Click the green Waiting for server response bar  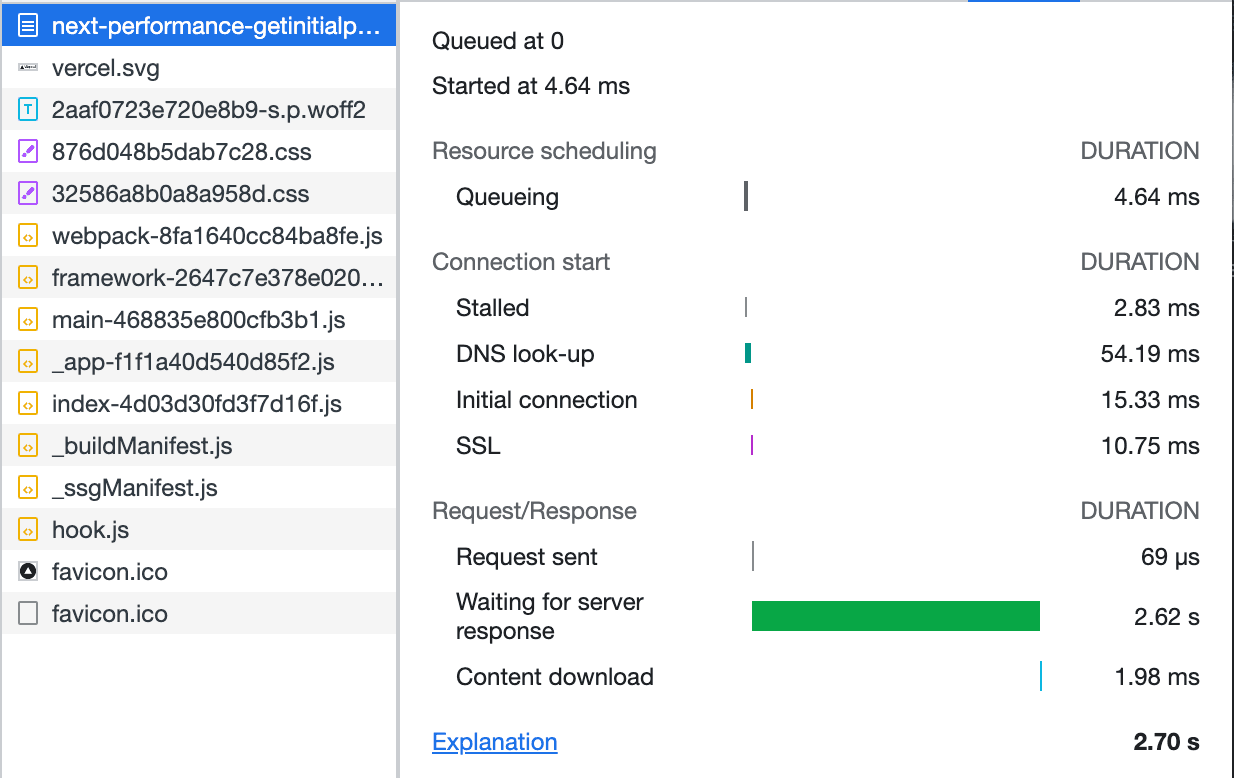point(895,616)
